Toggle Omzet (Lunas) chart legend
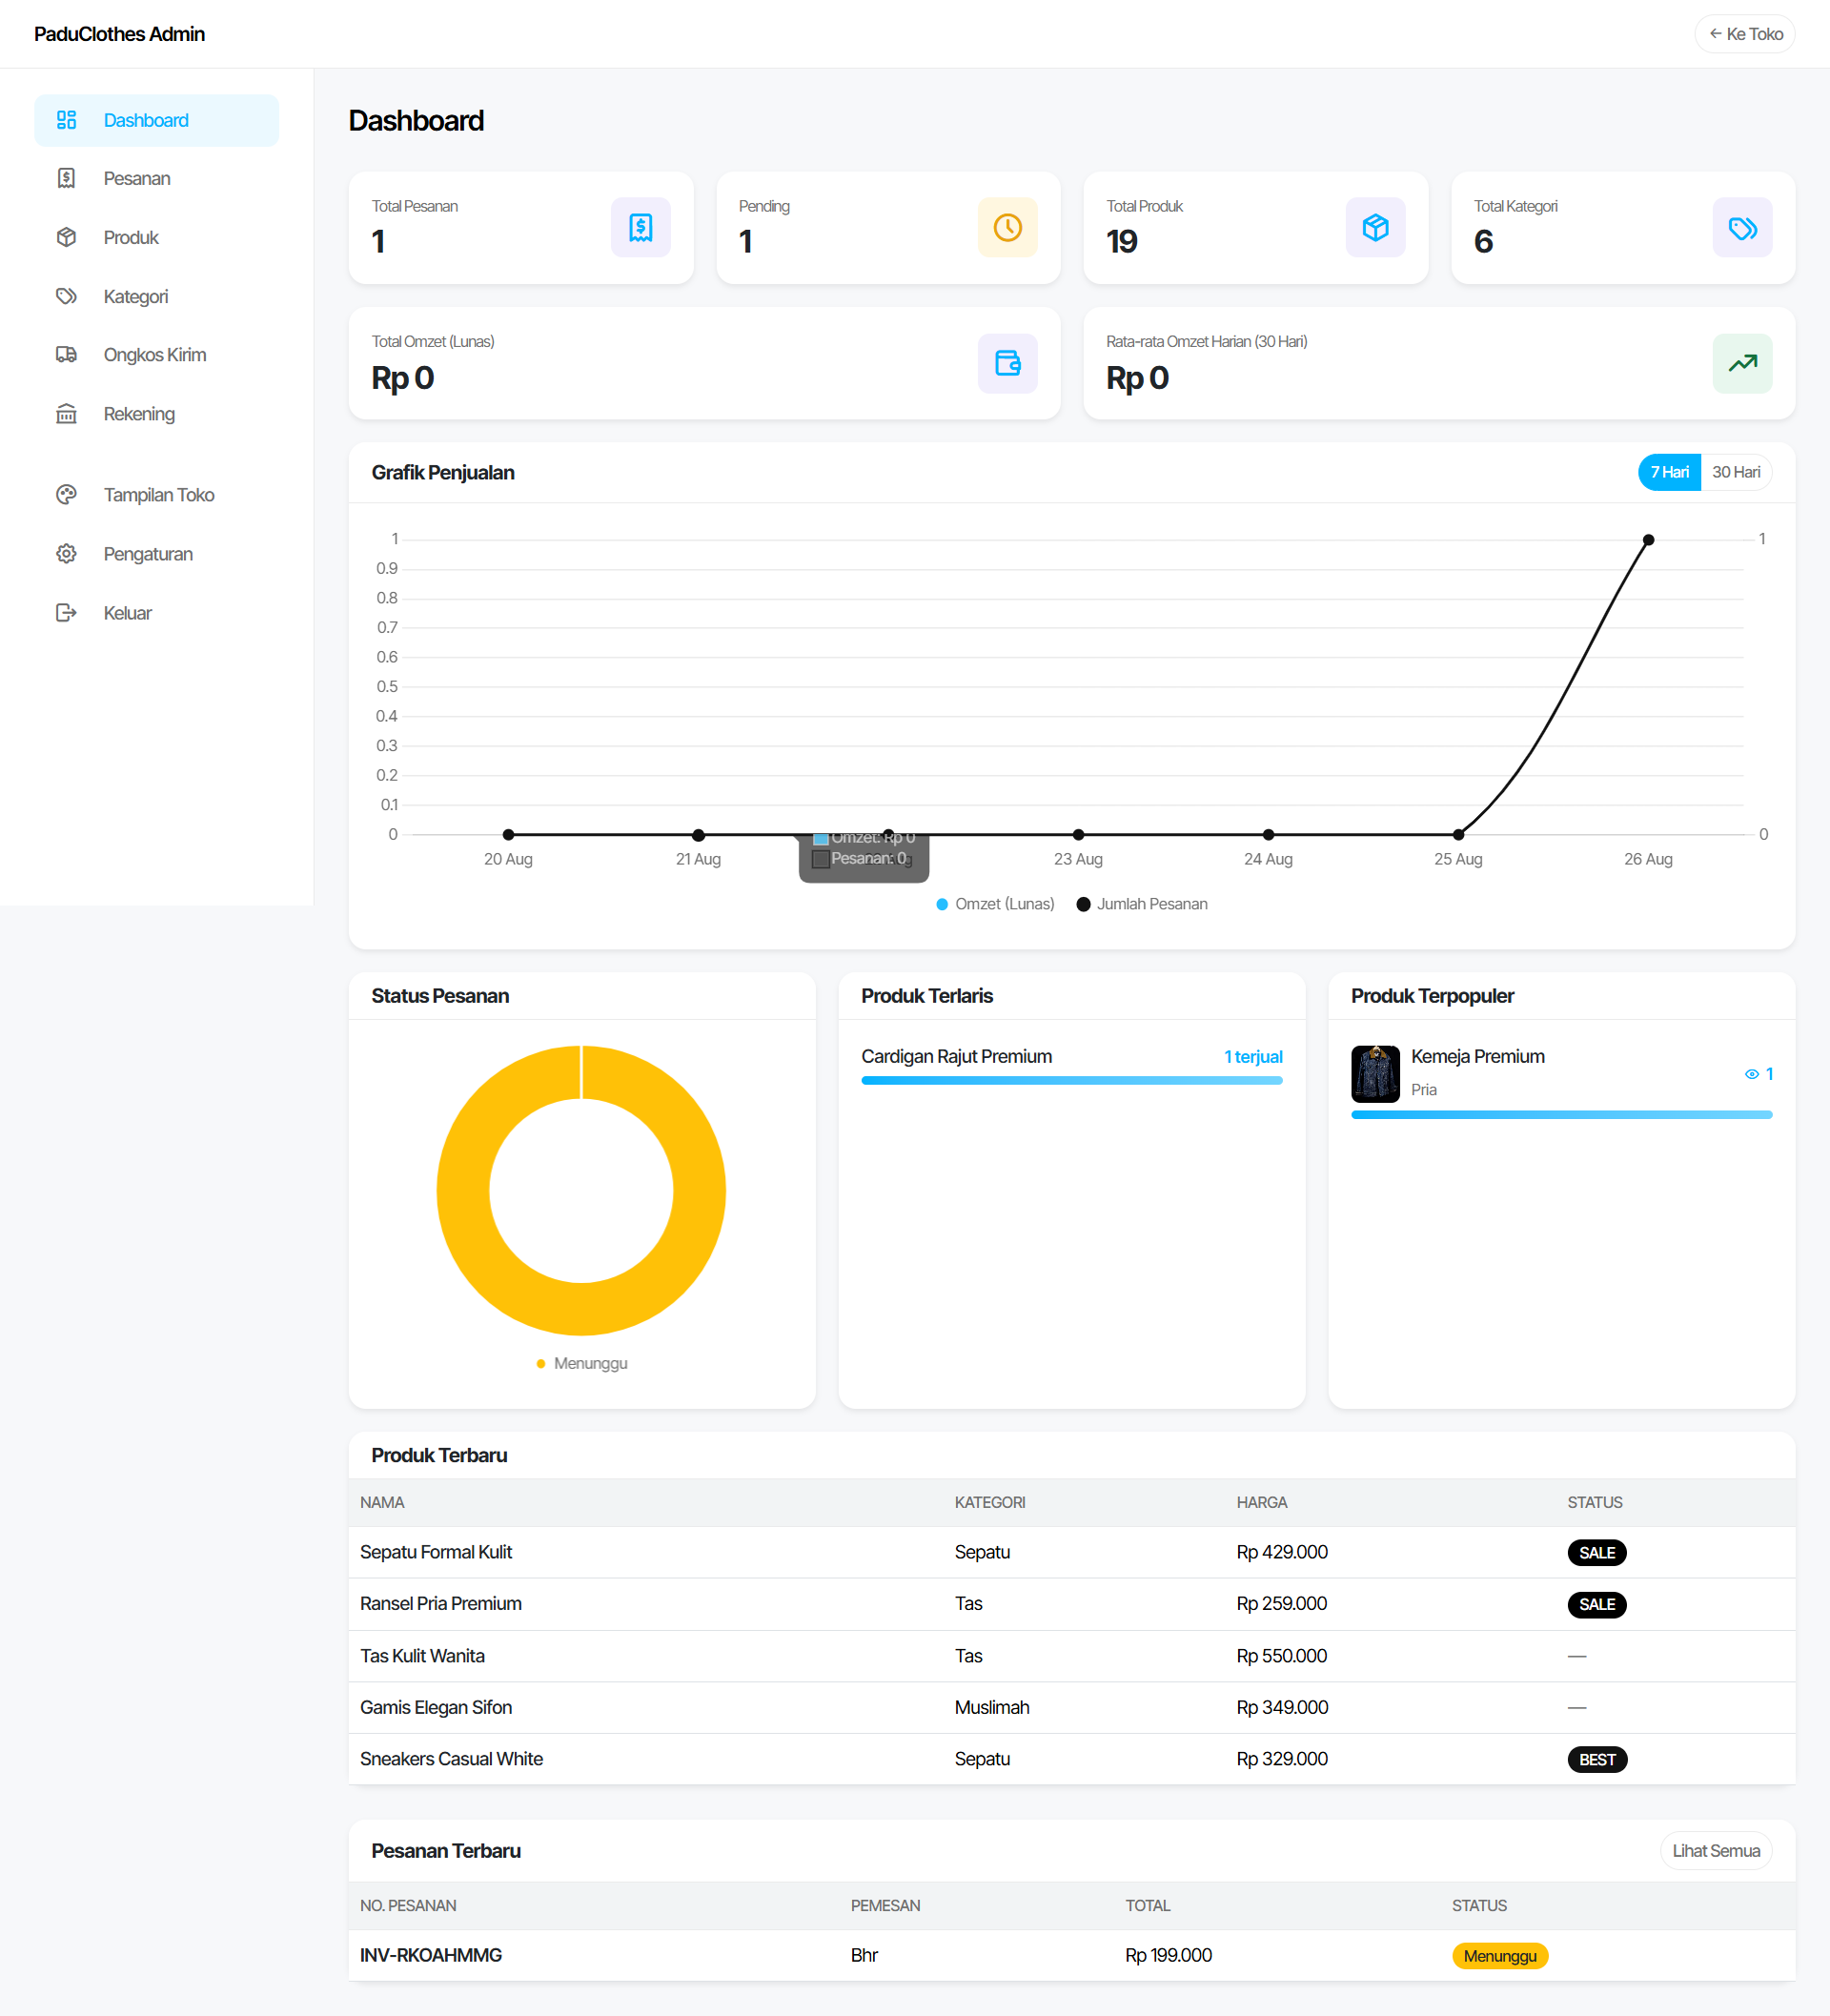The width and height of the screenshot is (1830, 2016). coord(995,904)
